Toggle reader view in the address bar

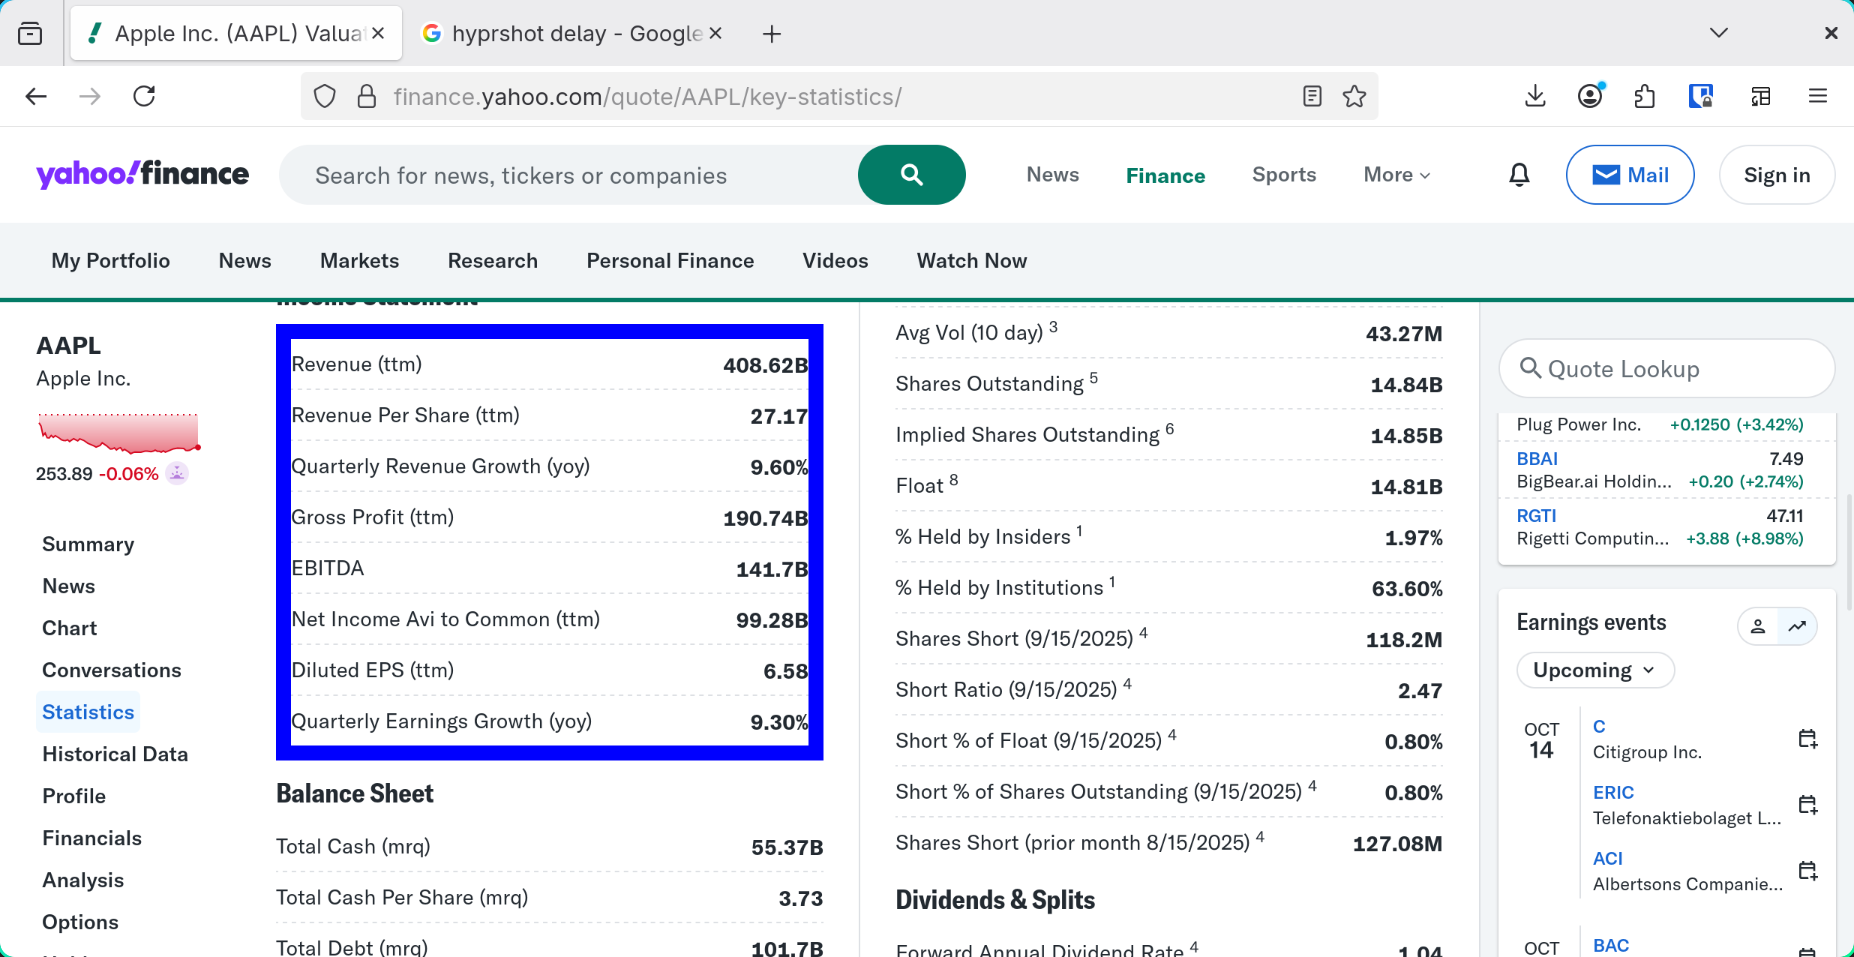click(1312, 96)
